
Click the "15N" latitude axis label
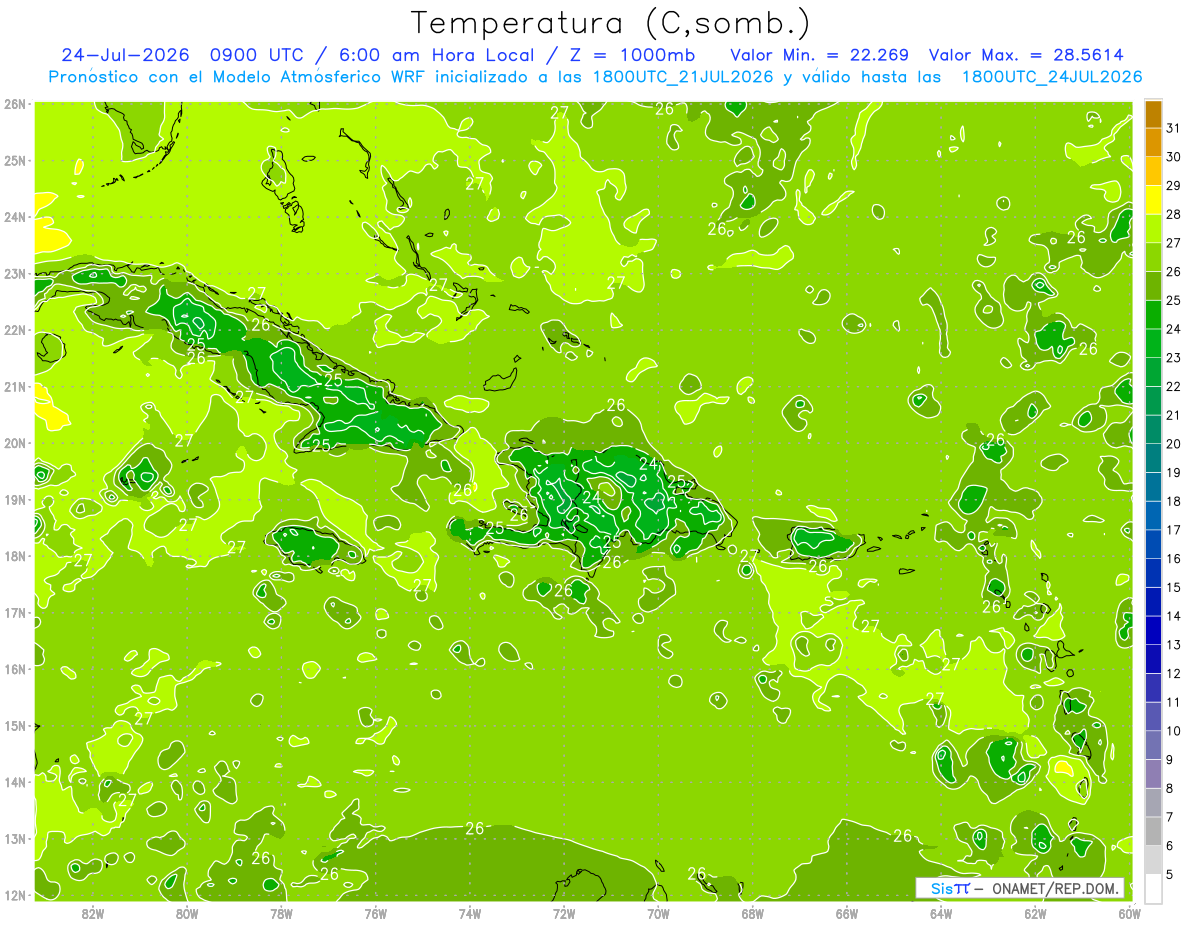click(x=15, y=725)
